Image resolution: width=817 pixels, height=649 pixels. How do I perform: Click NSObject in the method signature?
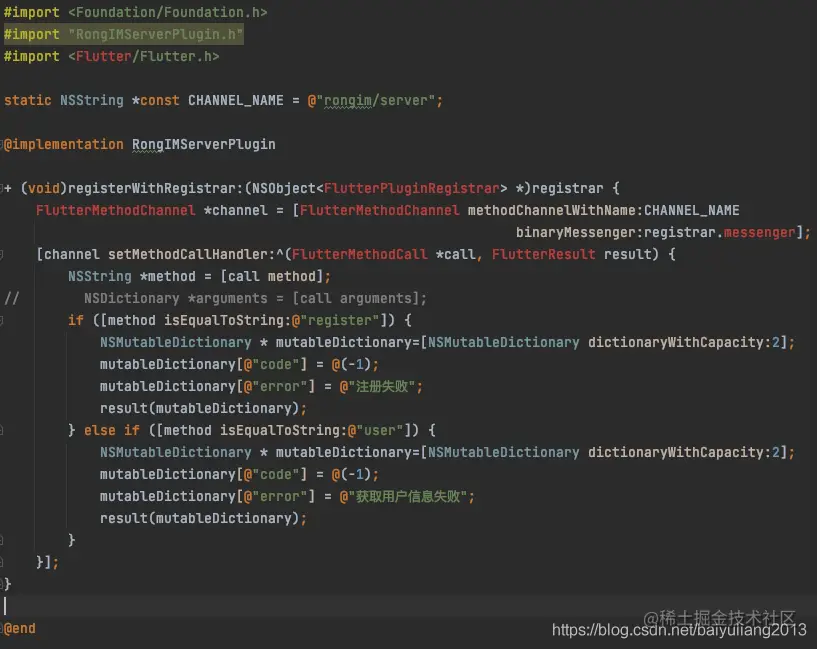[x=283, y=188]
